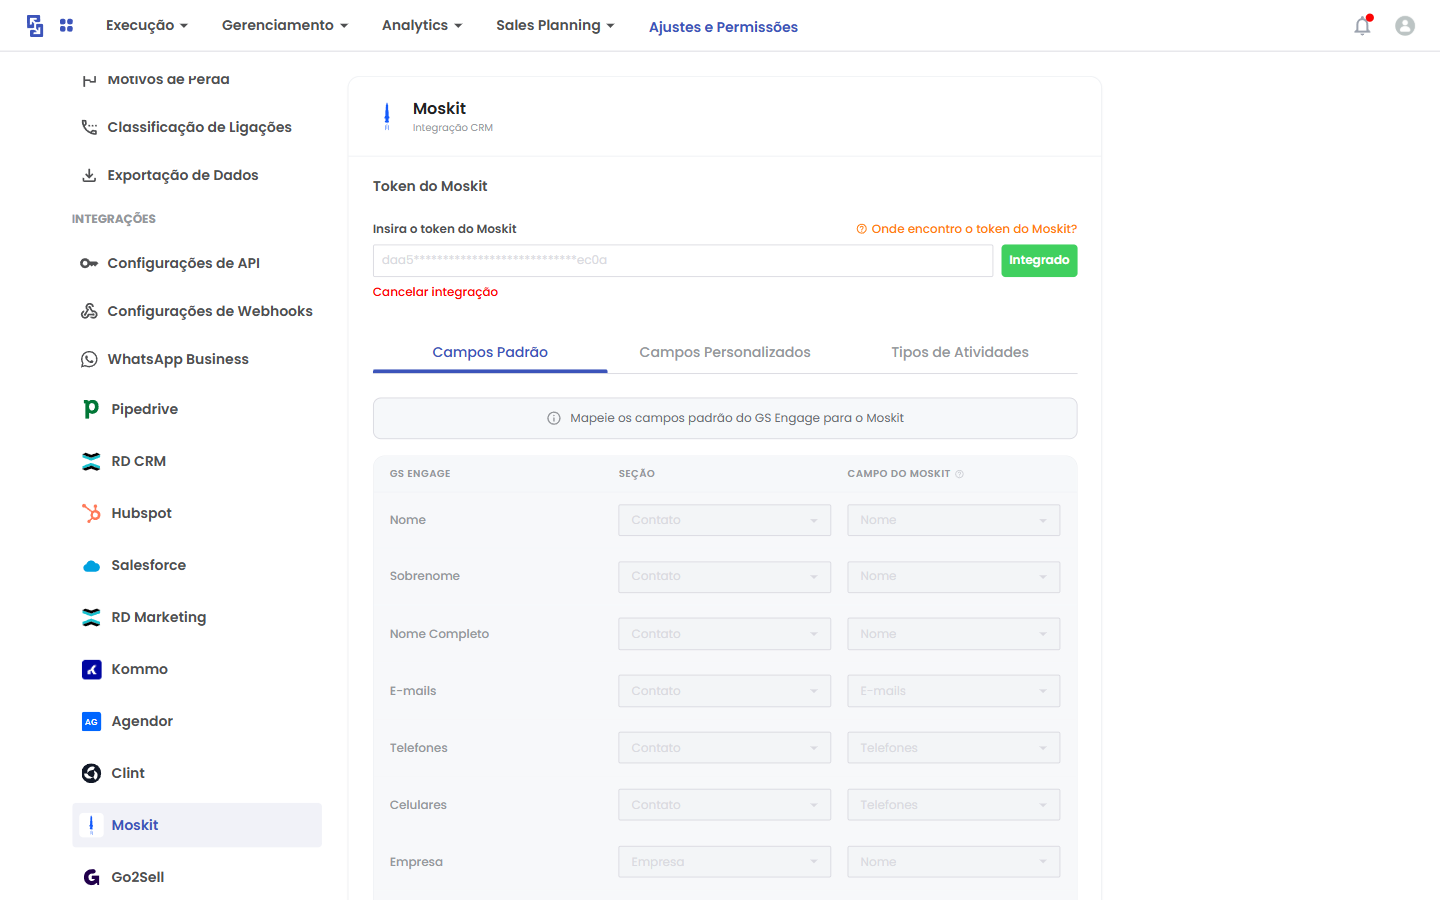
Task: Click the Moskit logo in the card header
Action: click(x=387, y=116)
